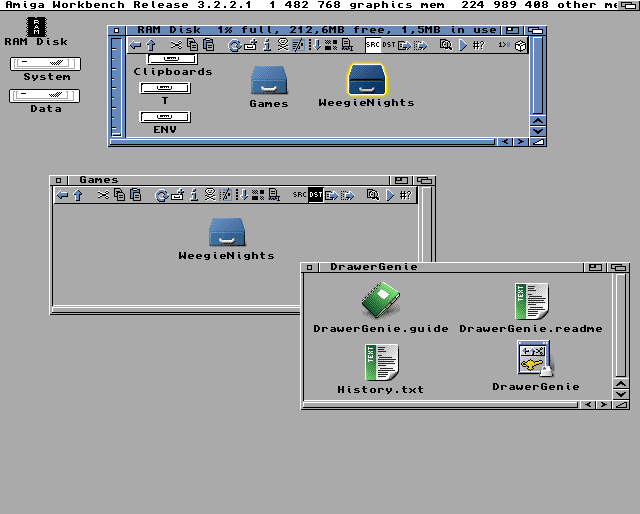Open the Games drawer in RAM Disk
Image resolution: width=640 pixels, height=514 pixels.
268,82
